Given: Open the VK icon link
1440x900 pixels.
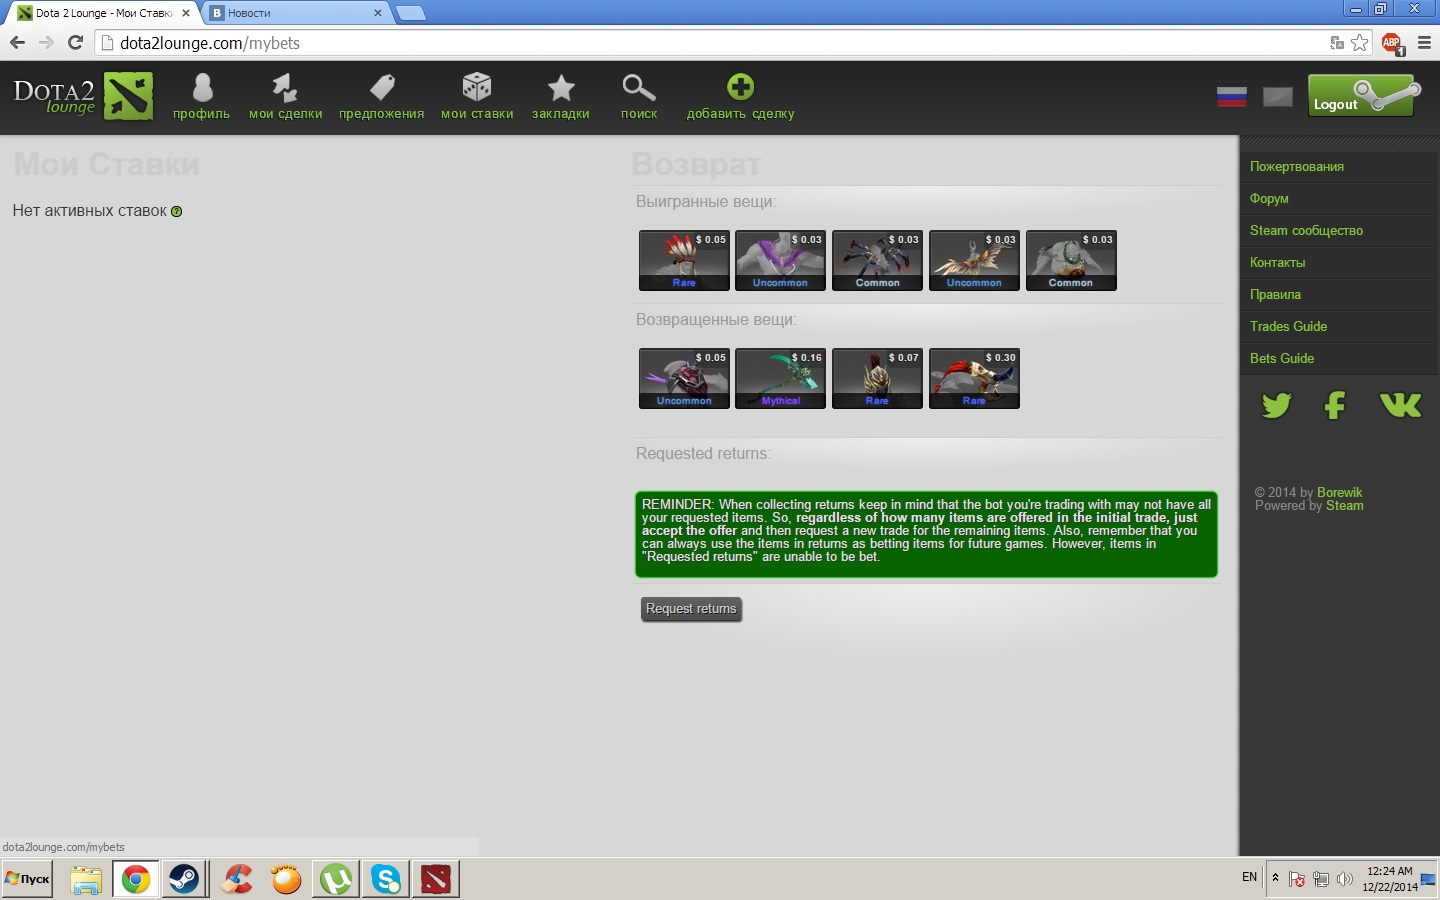Looking at the screenshot, I should (x=1400, y=404).
